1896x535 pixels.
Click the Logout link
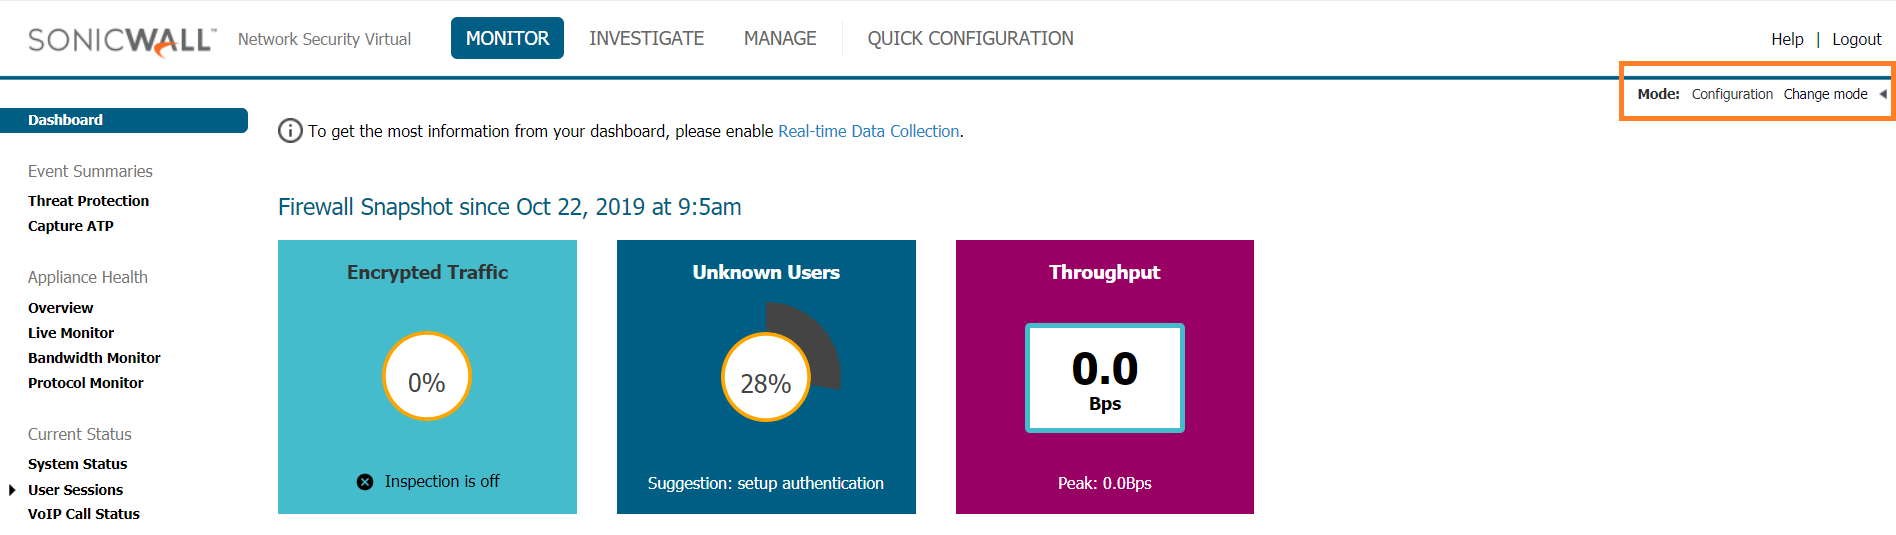[x=1856, y=39]
